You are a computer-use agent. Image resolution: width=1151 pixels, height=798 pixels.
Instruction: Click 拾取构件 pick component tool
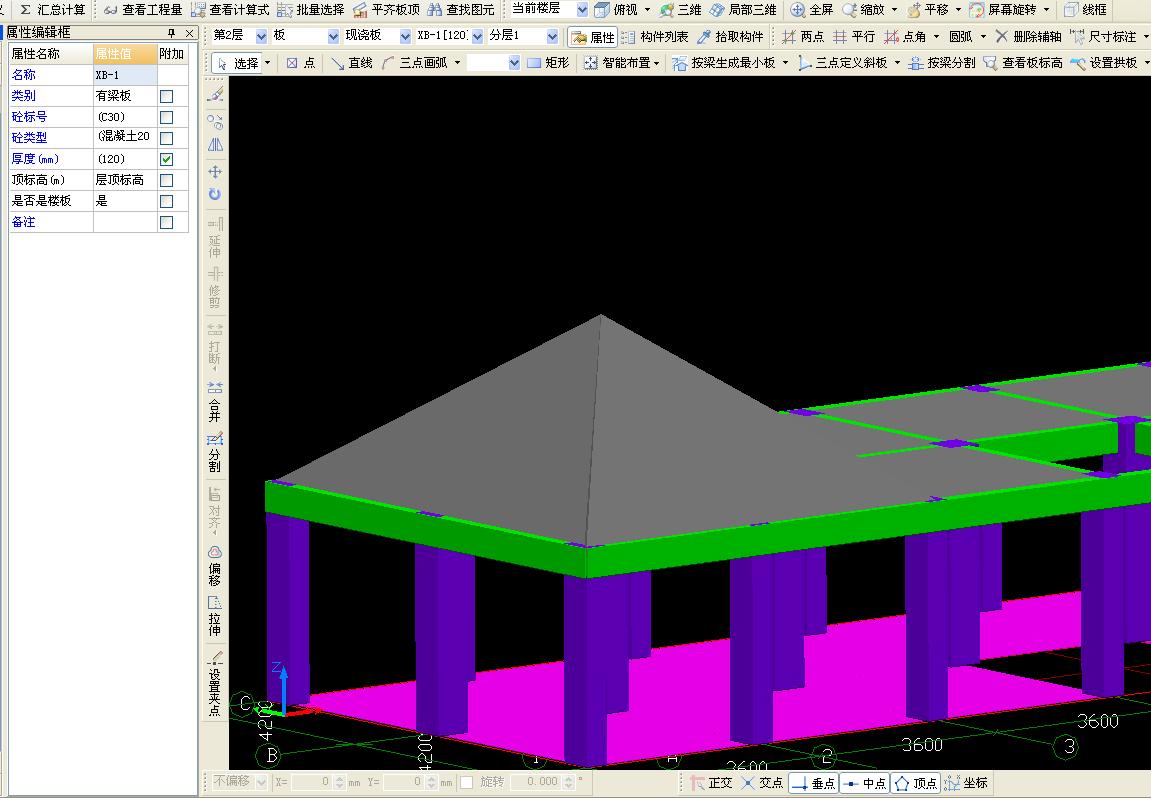tap(730, 37)
